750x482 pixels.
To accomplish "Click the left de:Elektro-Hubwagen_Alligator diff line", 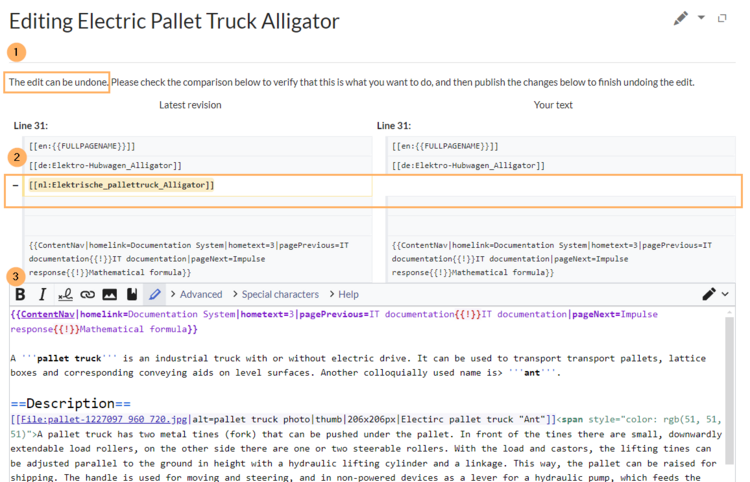I will 105,165.
